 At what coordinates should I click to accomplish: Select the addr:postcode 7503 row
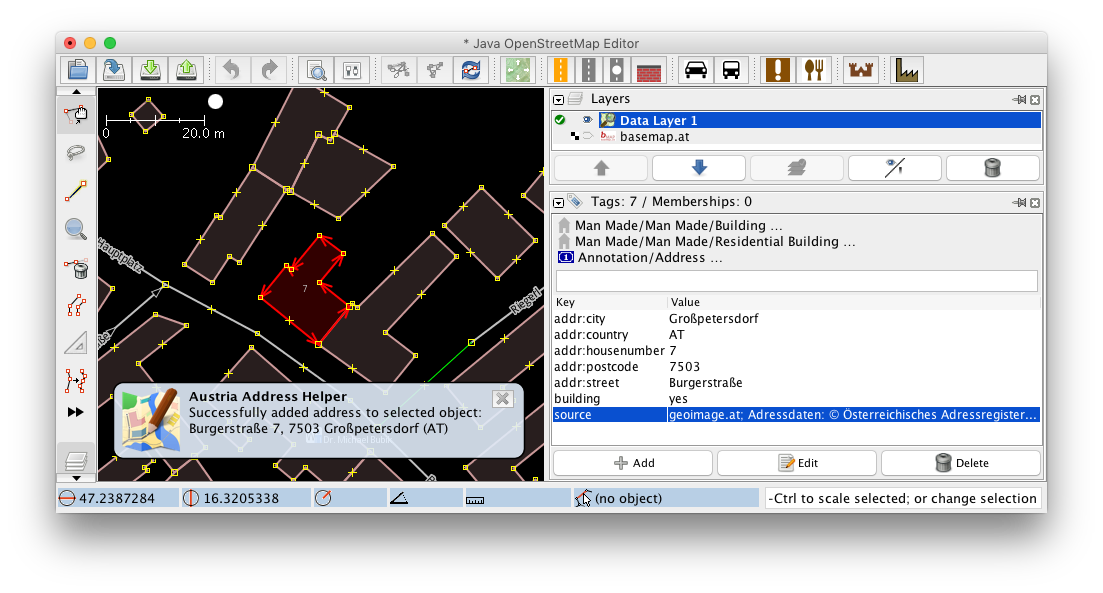796,366
